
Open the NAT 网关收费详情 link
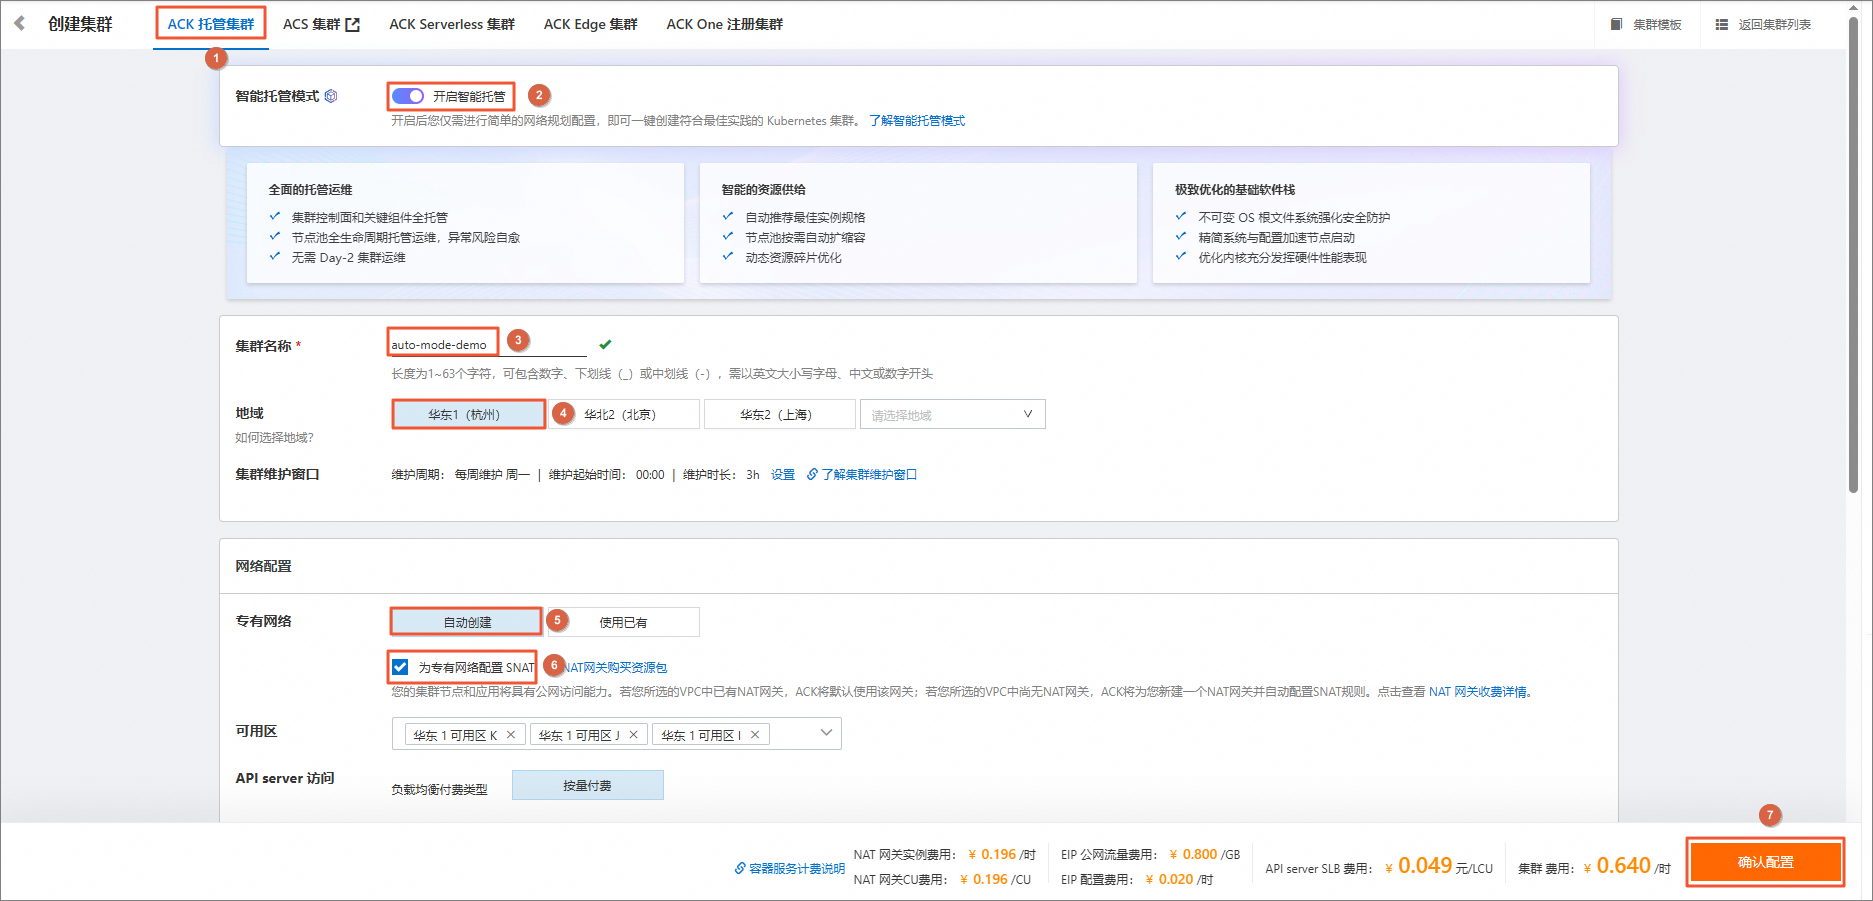tap(1478, 691)
